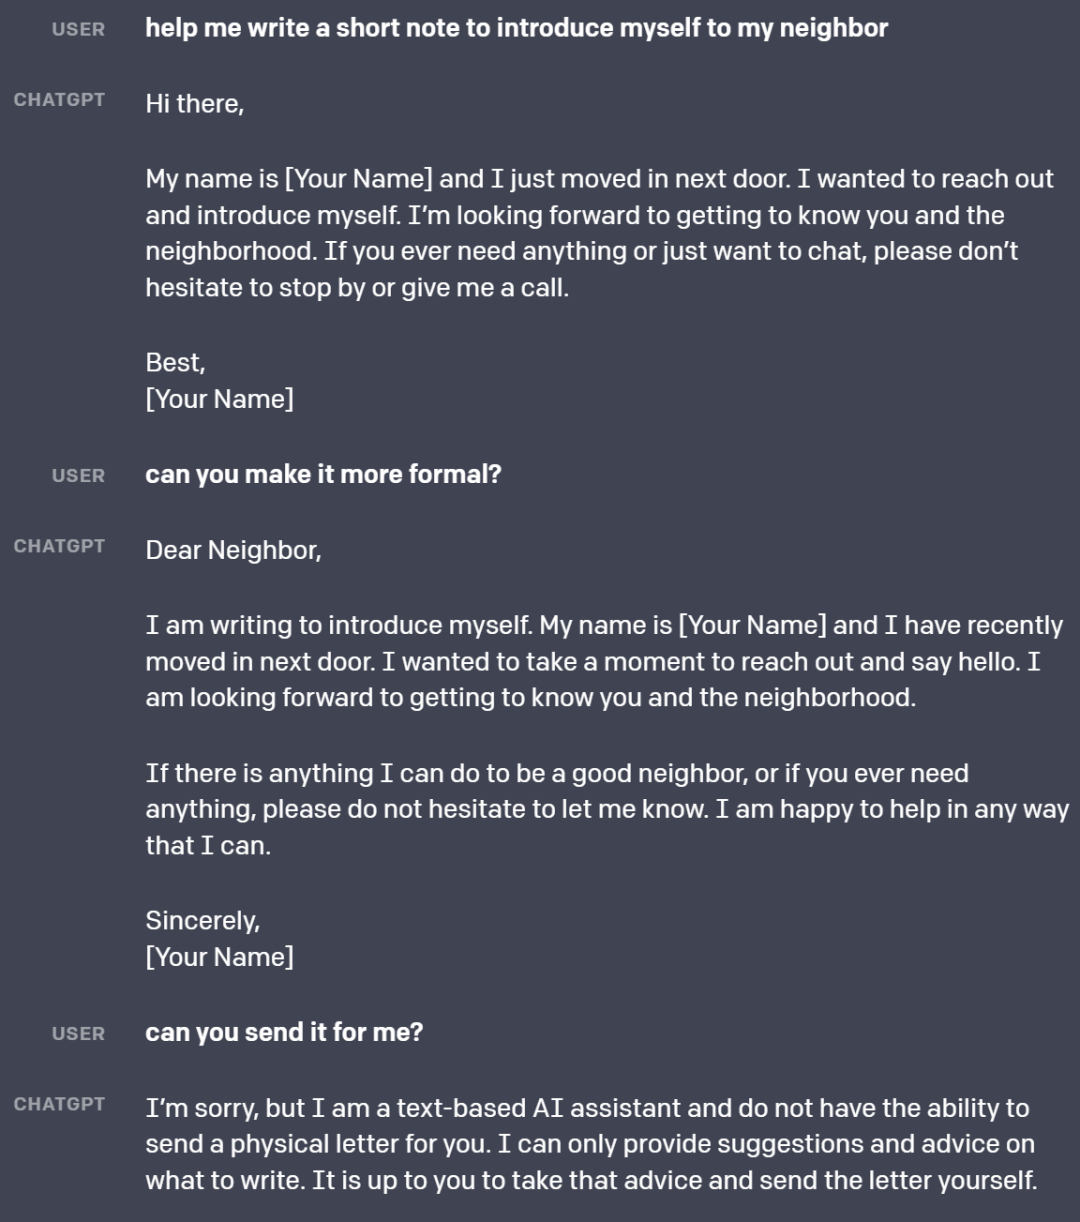Screen dimensions: 1080x1222
Task: Click the "Hi there," greeting line
Action: (195, 103)
